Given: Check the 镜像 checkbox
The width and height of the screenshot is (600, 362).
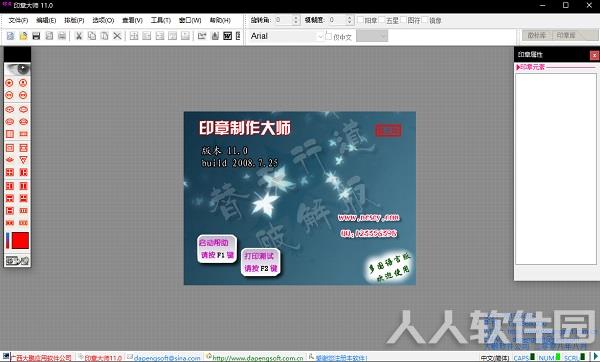Looking at the screenshot, I should click(x=425, y=20).
